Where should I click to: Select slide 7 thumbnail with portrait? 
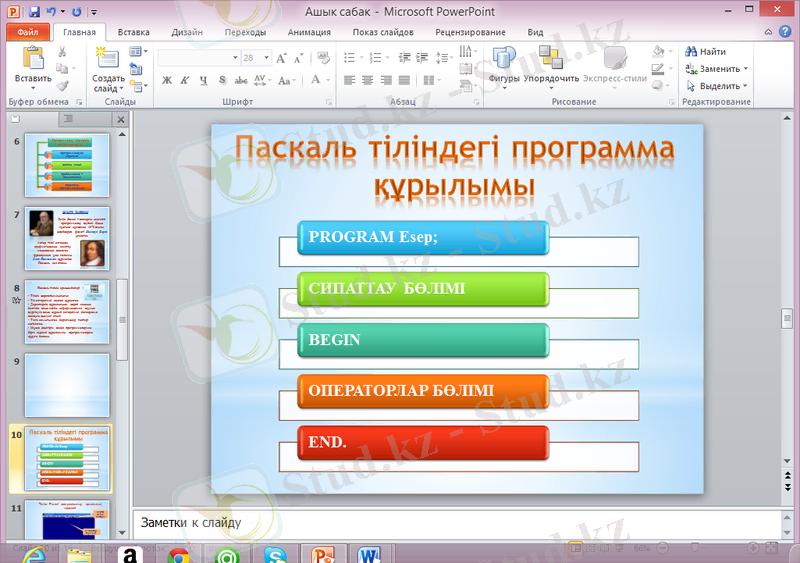(x=67, y=239)
